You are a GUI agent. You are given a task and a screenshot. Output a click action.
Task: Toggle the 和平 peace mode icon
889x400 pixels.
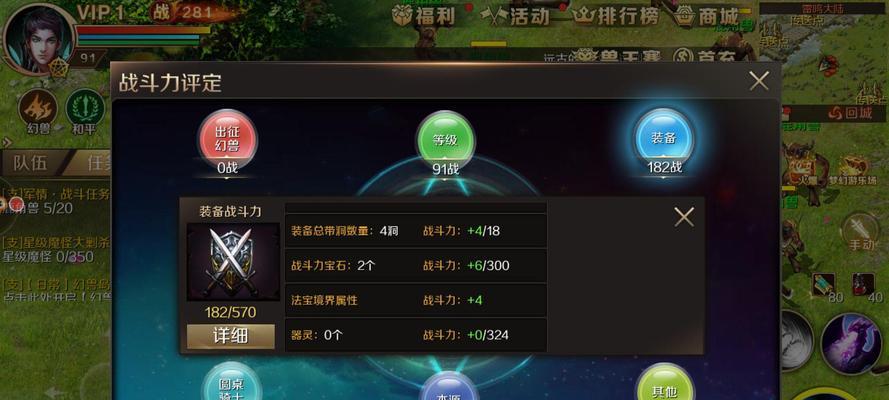point(84,108)
